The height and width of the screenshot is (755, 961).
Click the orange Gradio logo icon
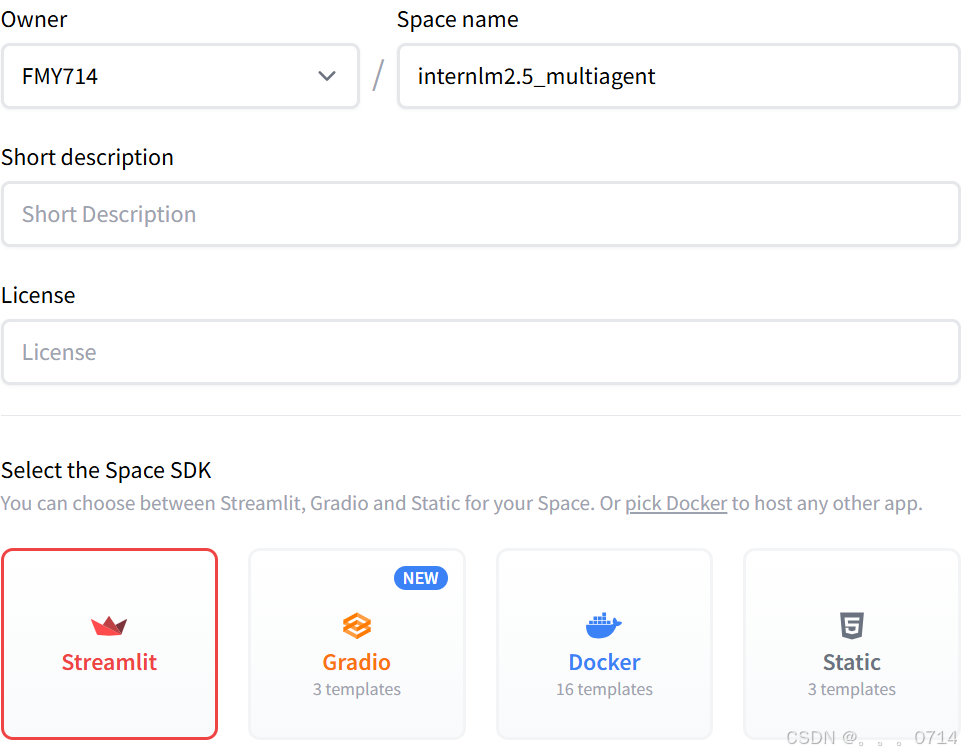[357, 626]
